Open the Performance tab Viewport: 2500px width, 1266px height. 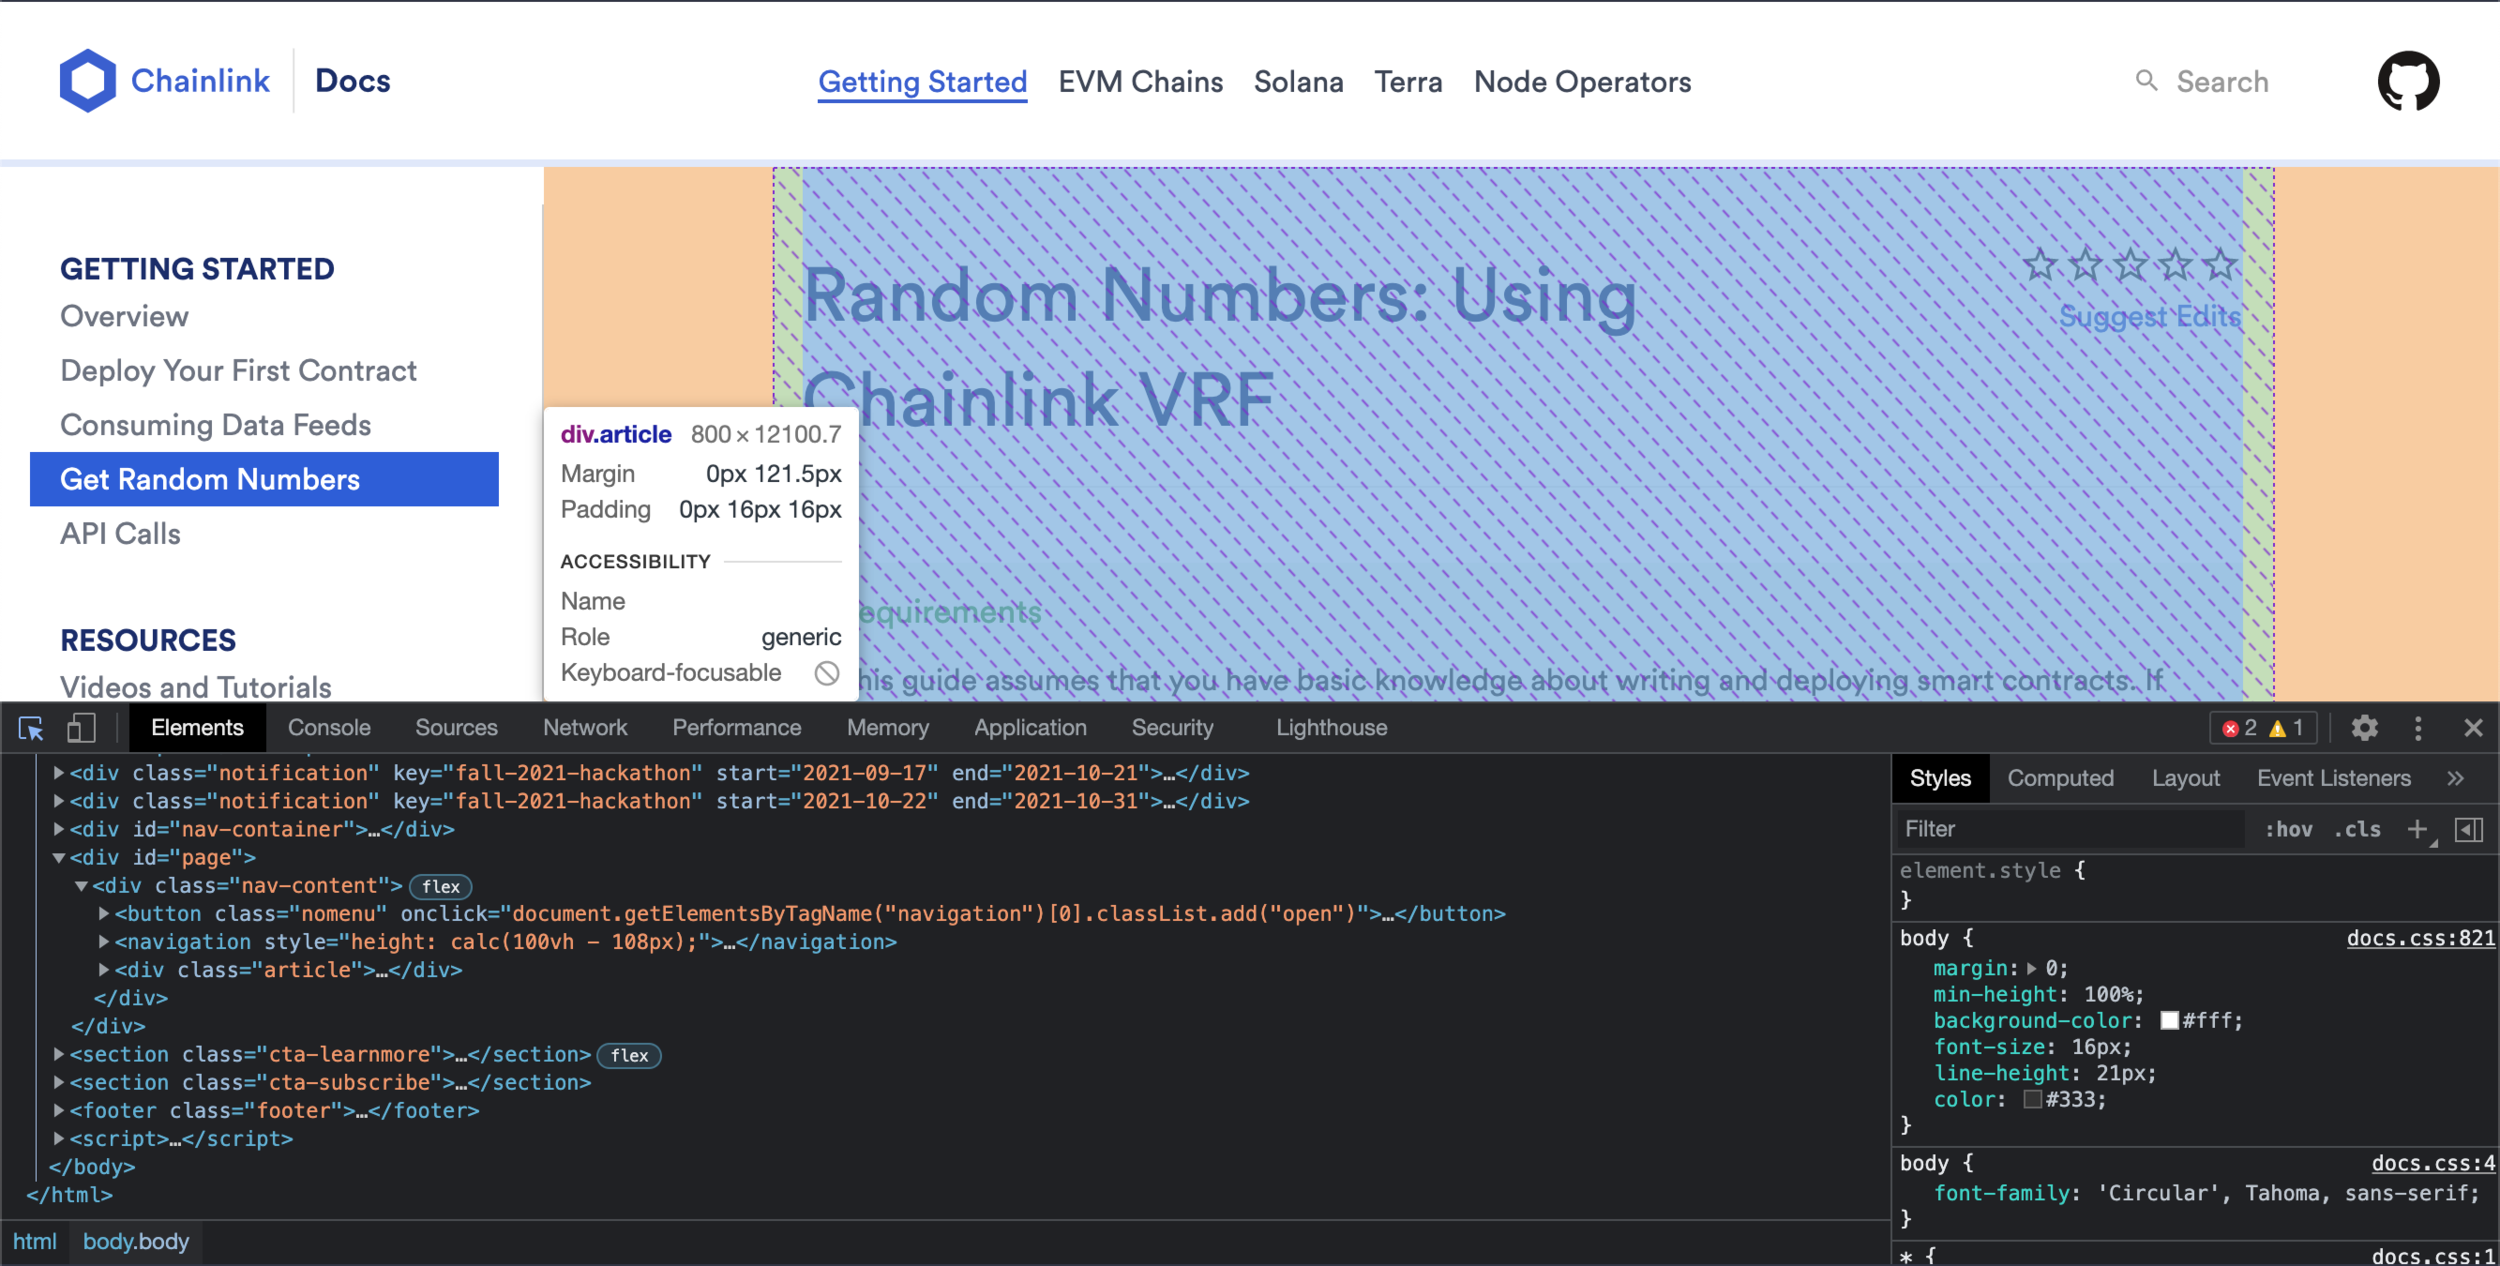tap(736, 728)
